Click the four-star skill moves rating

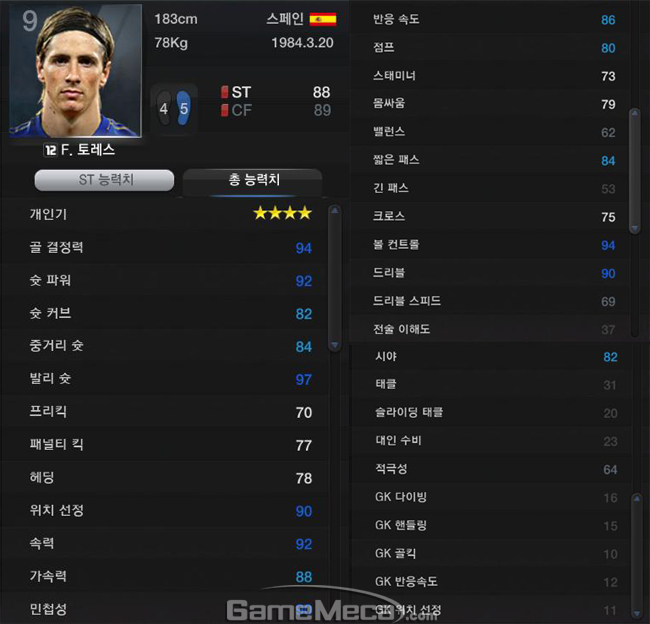[x=282, y=213]
